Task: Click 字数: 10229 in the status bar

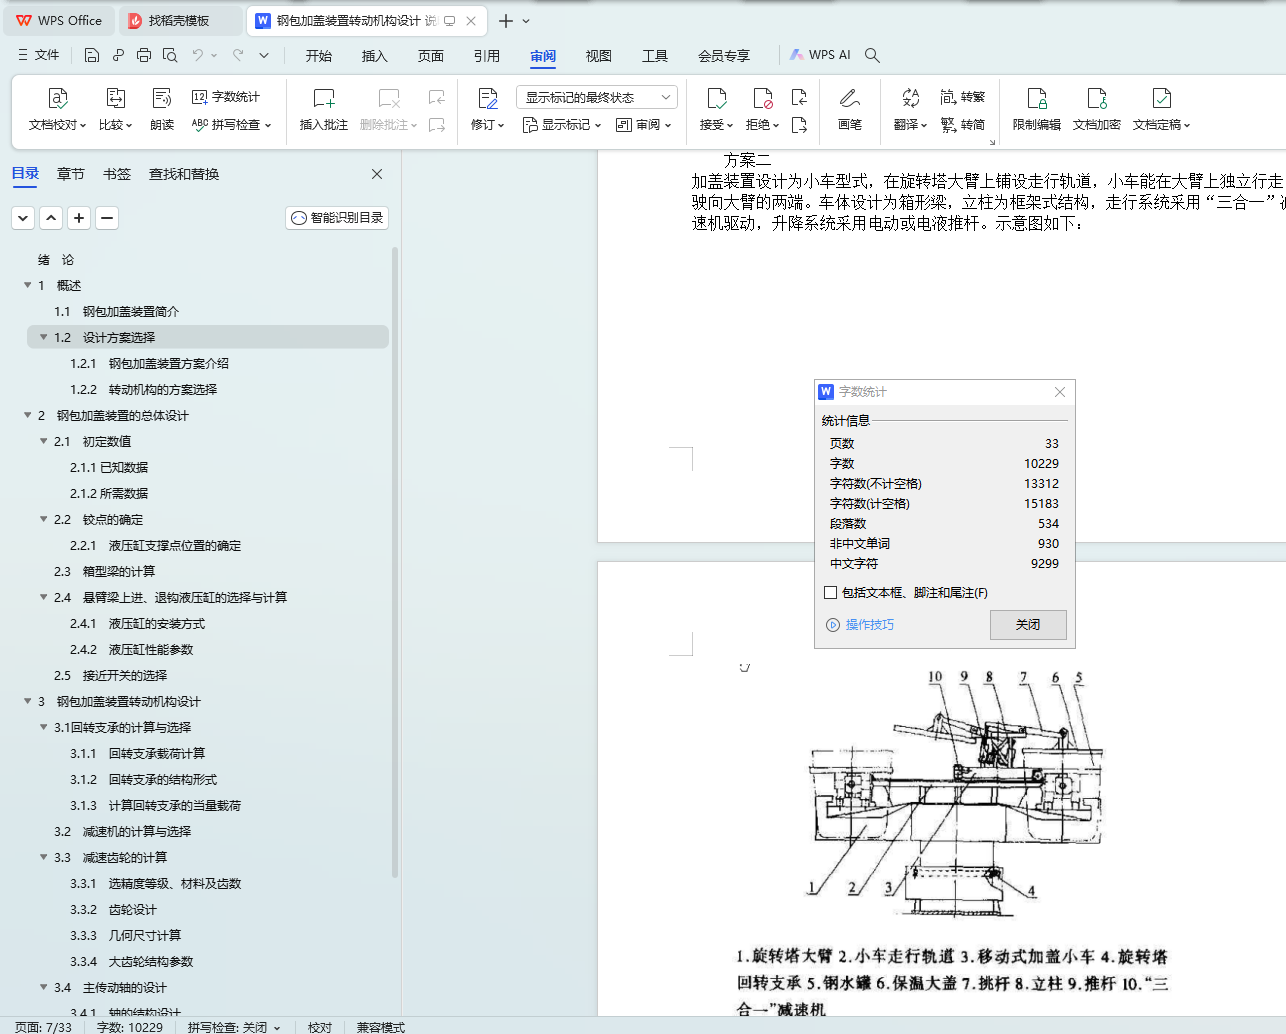Action: click(130, 1027)
